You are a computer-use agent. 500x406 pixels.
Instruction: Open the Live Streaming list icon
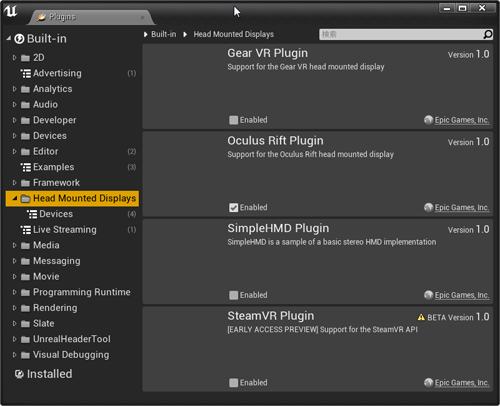click(x=26, y=230)
